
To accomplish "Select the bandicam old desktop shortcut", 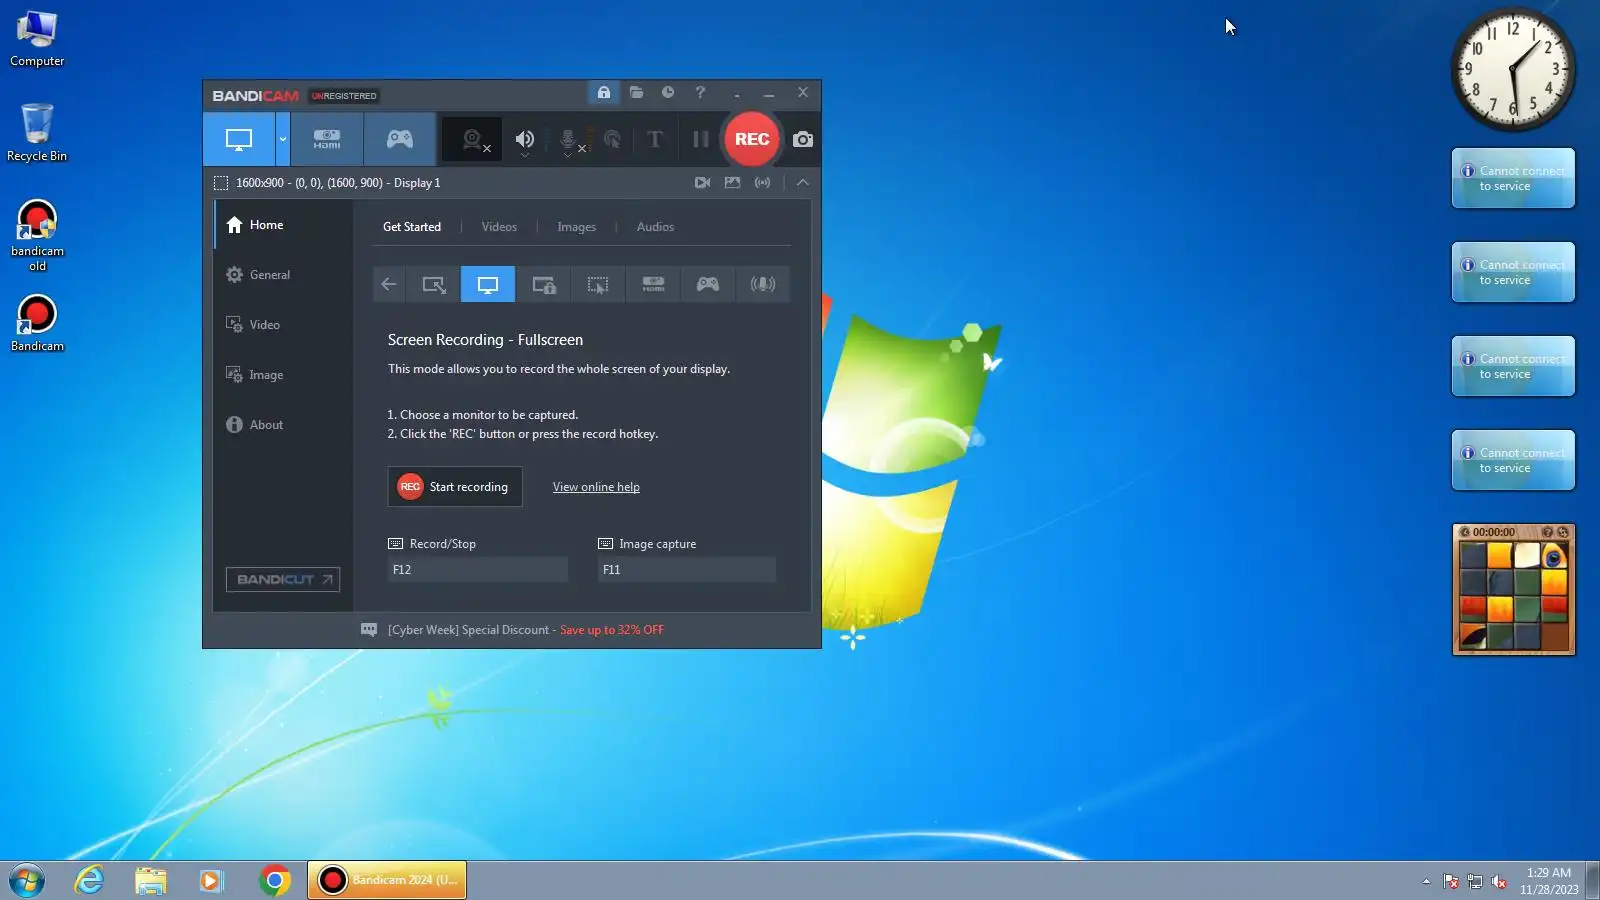I will coord(37,236).
